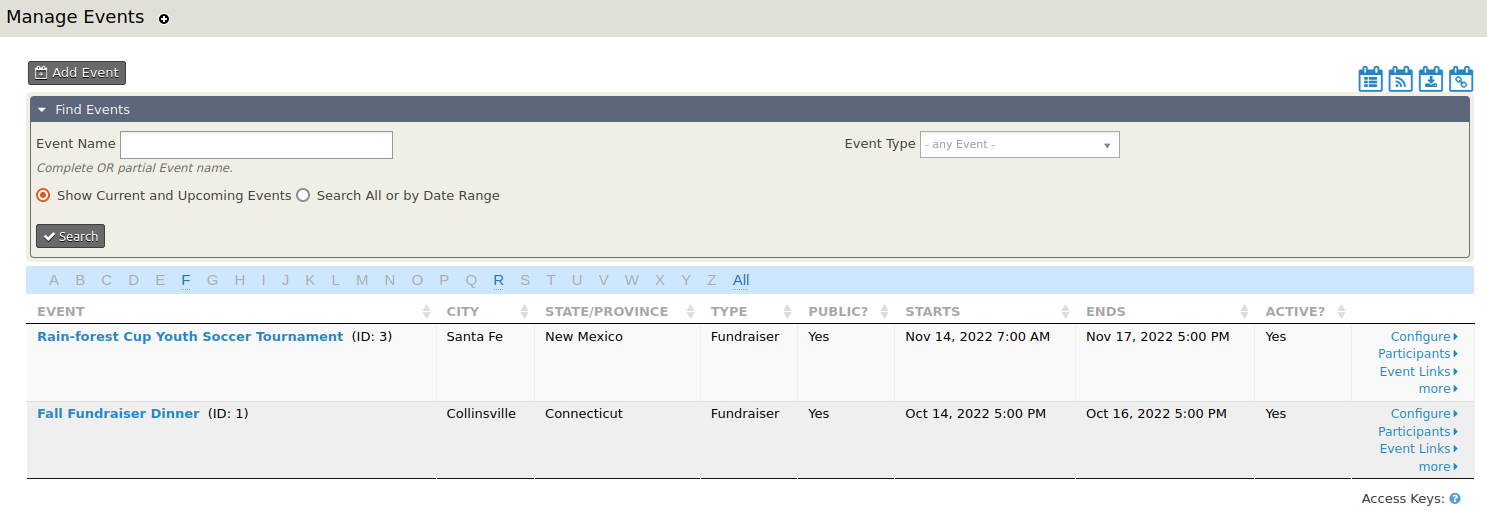Open the events listing calendar icon
This screenshot has height=511, width=1487.
click(x=1370, y=80)
